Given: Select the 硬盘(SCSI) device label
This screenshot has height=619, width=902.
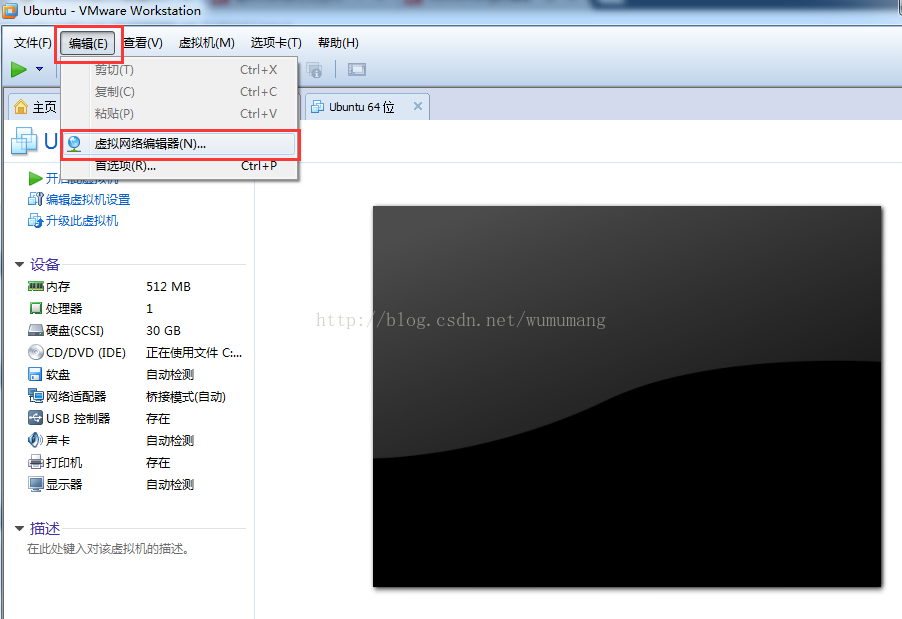Looking at the screenshot, I should coord(75,331).
